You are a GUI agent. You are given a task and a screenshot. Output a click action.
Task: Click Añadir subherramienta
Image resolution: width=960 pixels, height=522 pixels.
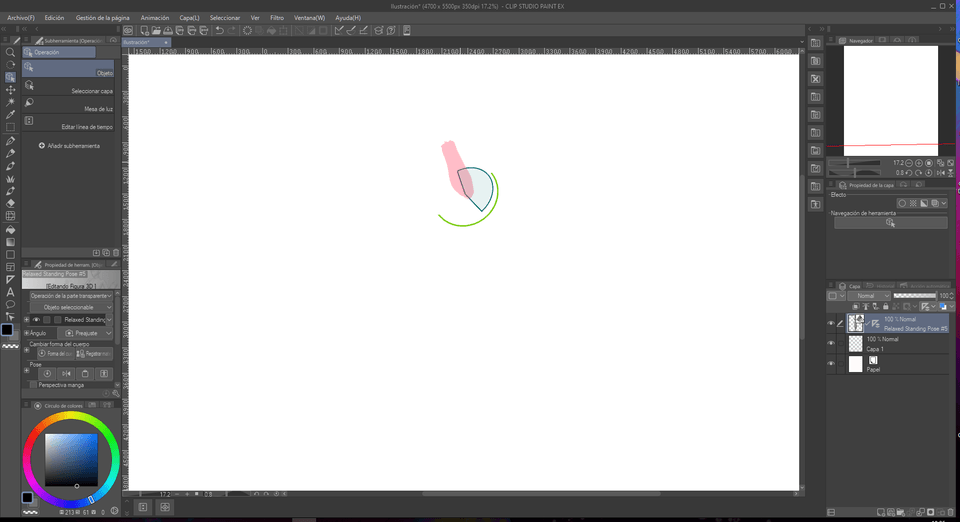(69, 146)
